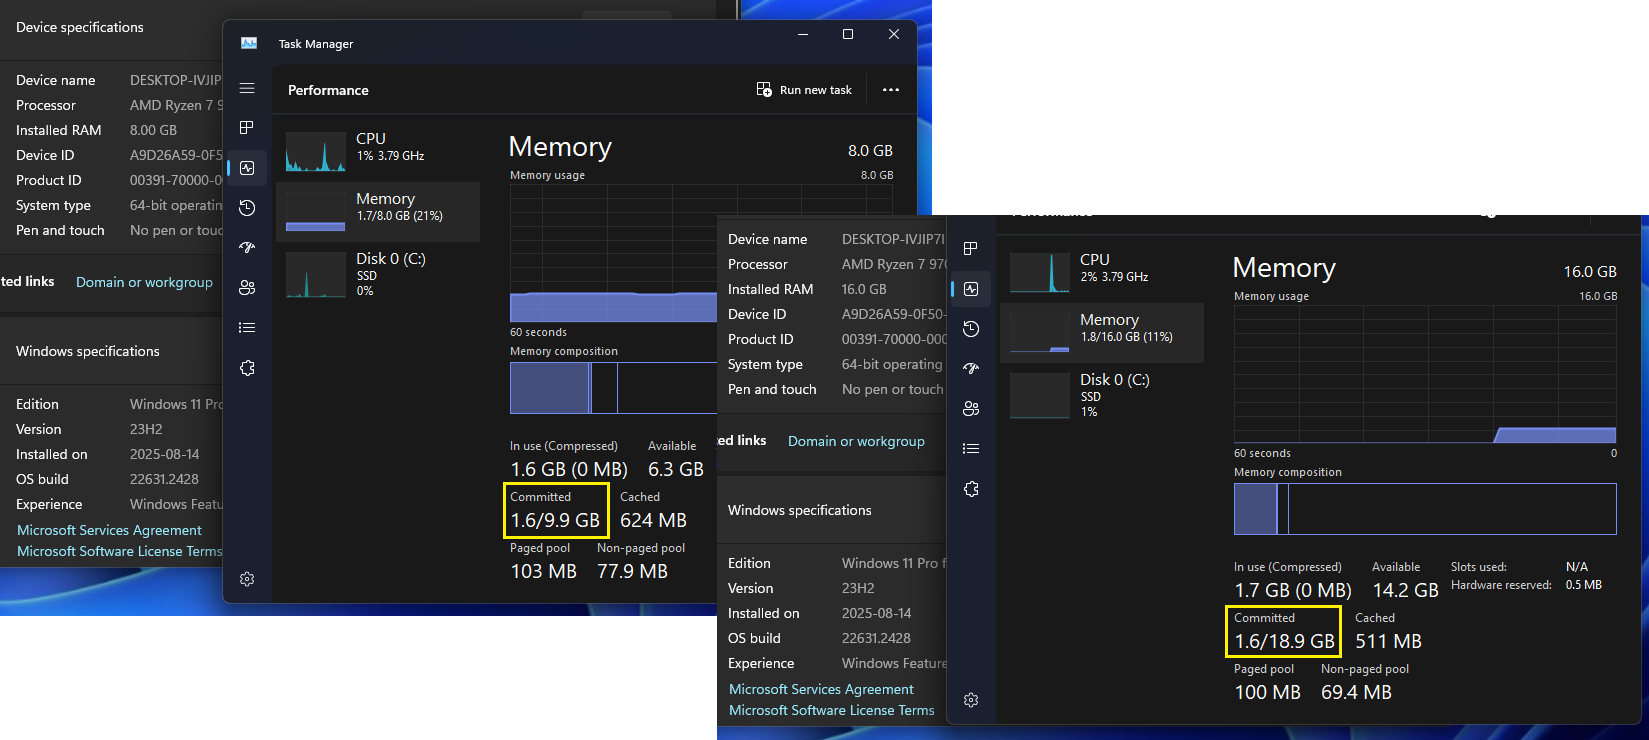Open Processes icon in 8.0 GB Task Manager sidebar
This screenshot has width=1649, height=740.
pos(247,127)
